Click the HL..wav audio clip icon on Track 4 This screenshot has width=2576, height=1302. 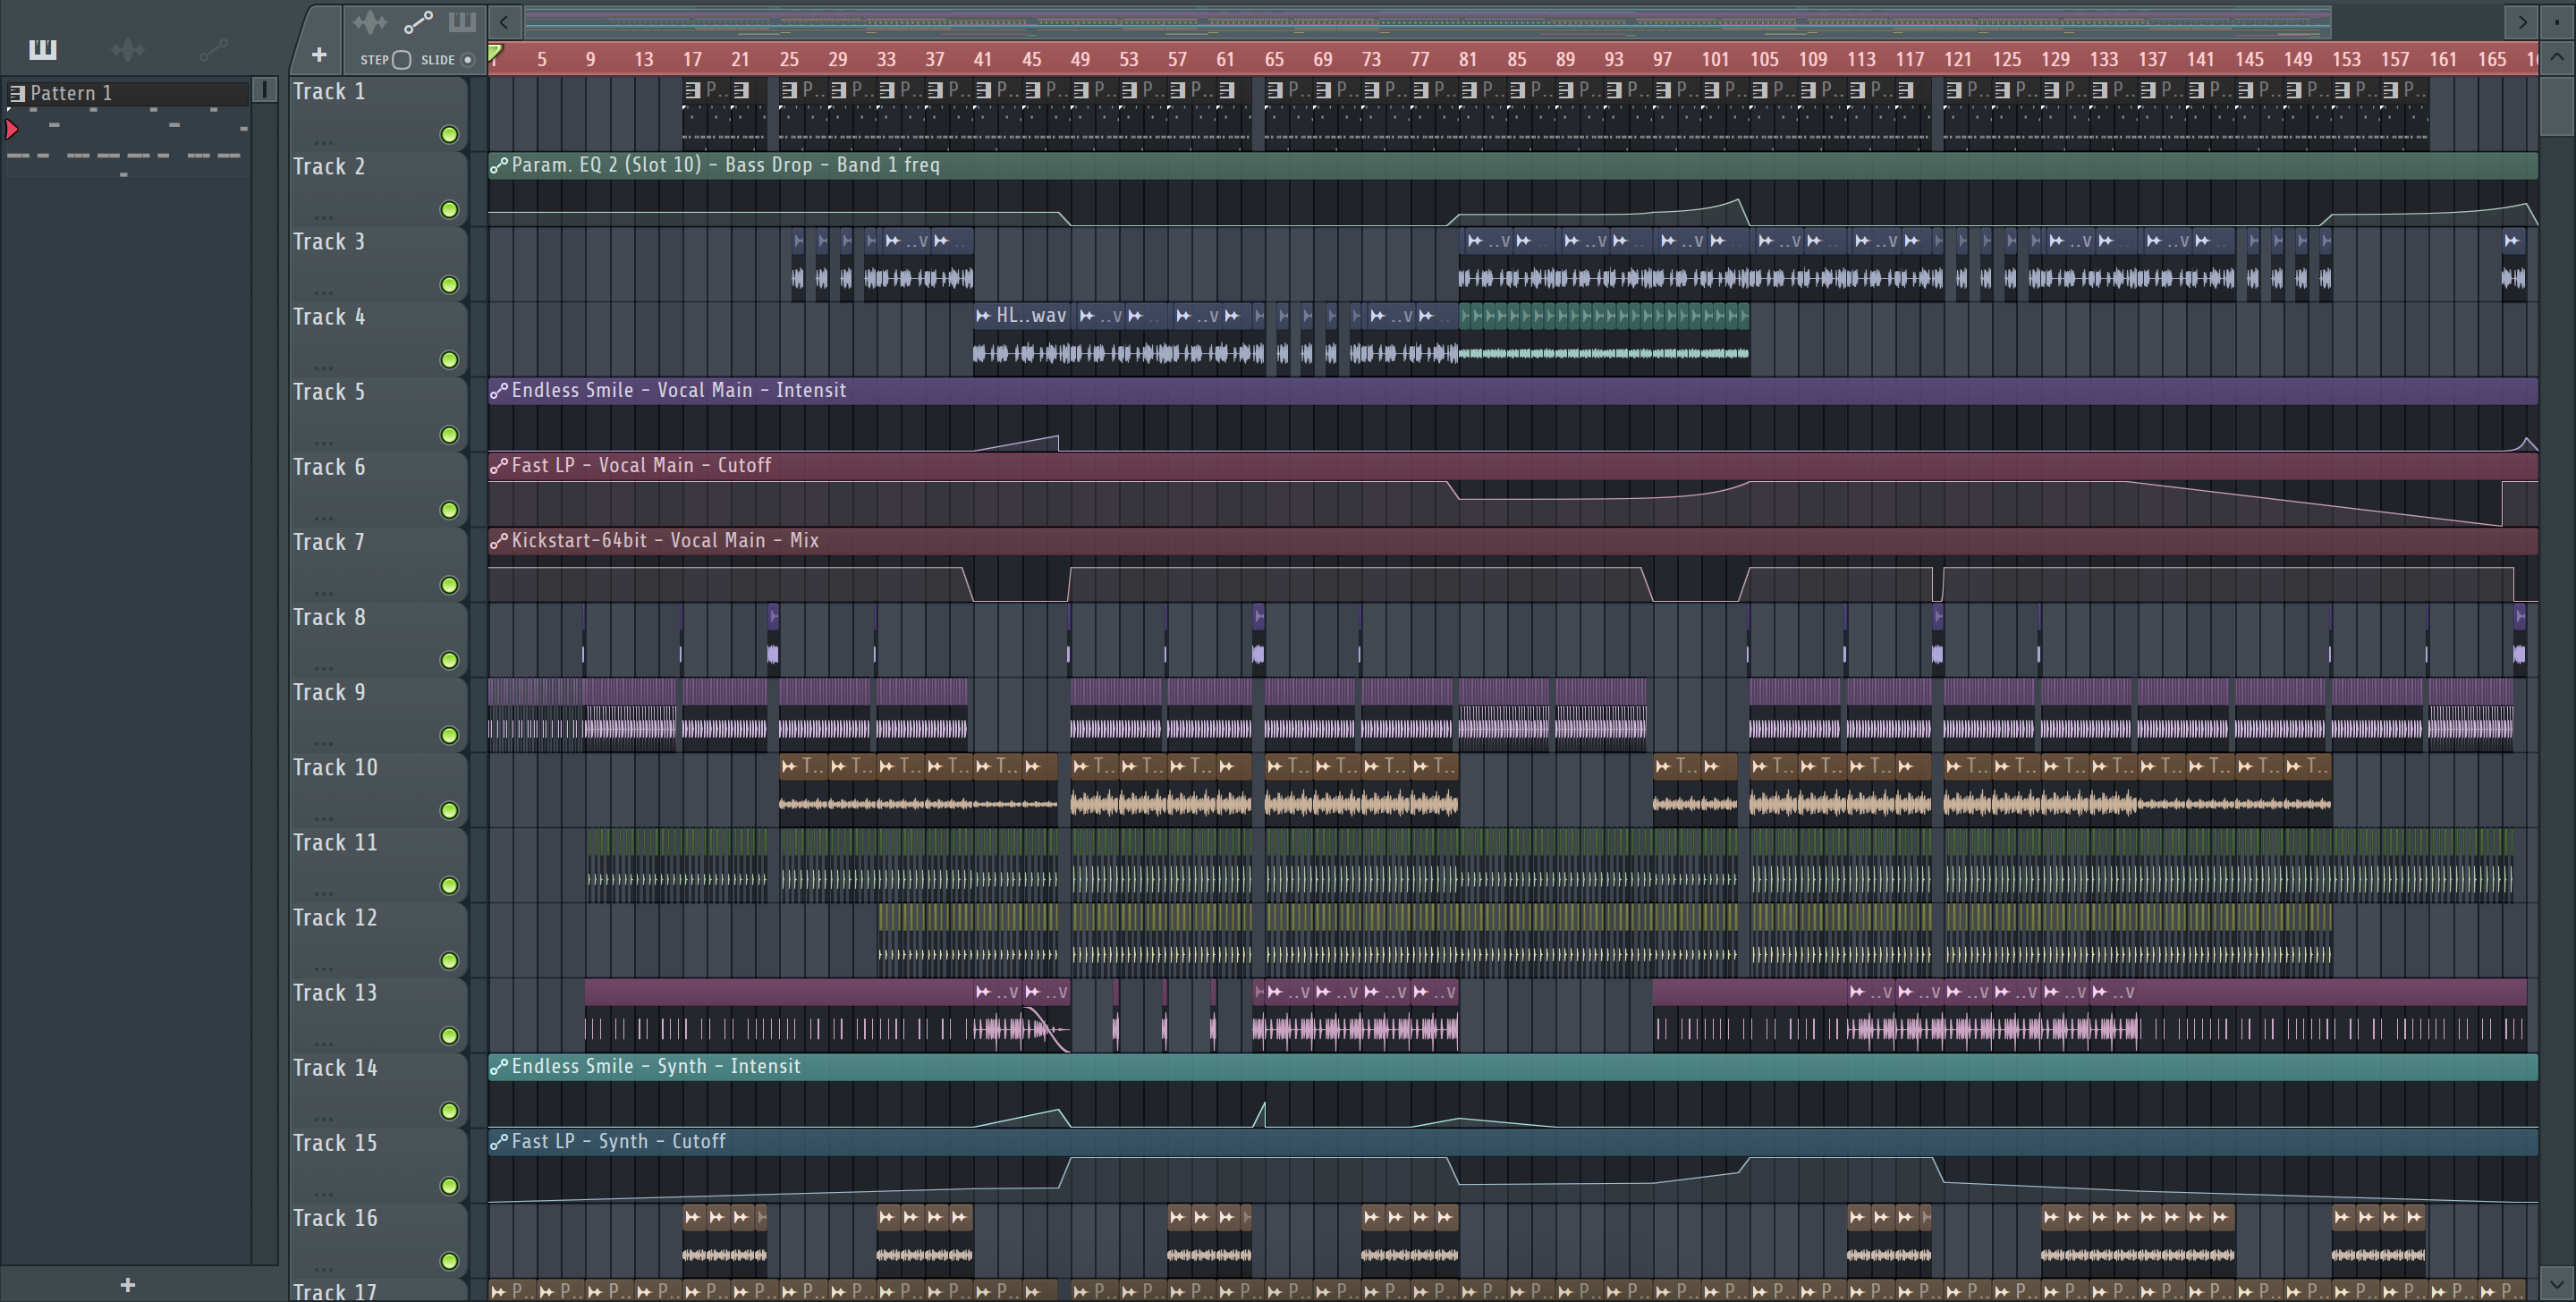pyautogui.click(x=983, y=316)
